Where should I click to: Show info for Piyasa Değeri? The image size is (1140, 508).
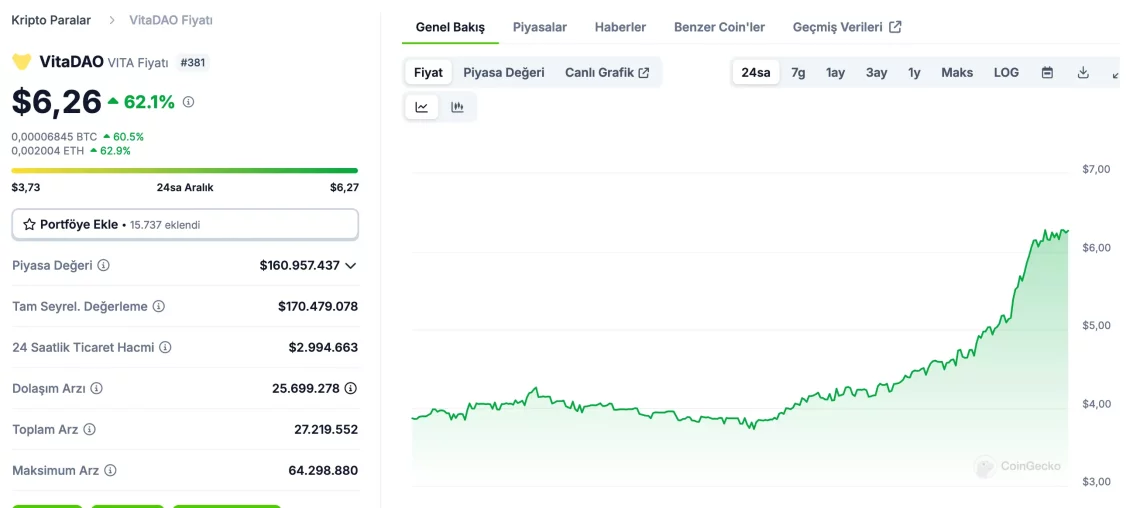tap(103, 265)
